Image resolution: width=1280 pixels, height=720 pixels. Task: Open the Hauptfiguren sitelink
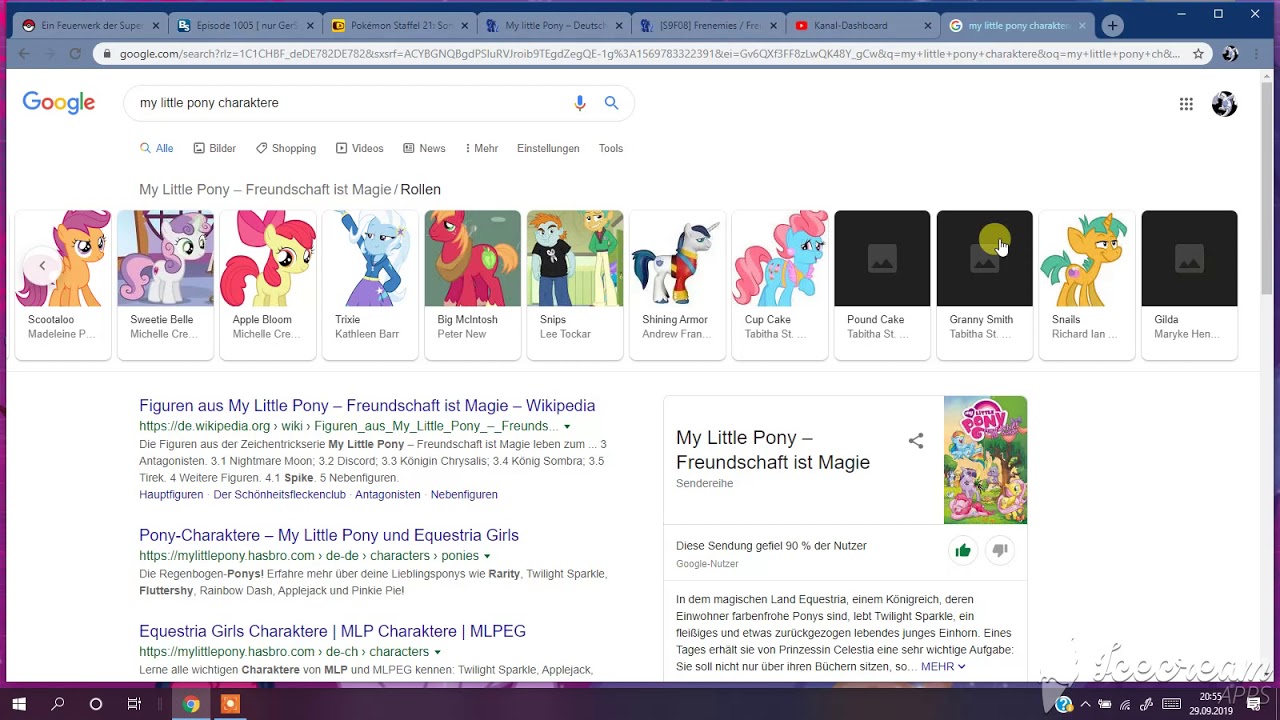point(171,495)
